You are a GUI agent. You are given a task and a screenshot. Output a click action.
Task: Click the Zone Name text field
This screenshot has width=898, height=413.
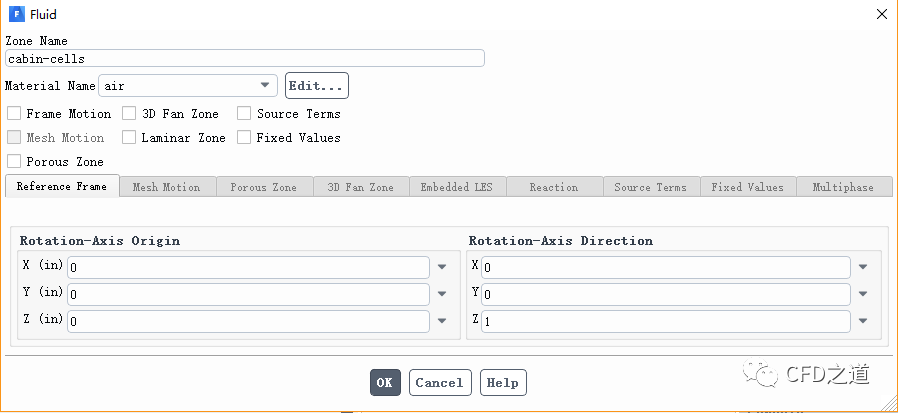(245, 59)
